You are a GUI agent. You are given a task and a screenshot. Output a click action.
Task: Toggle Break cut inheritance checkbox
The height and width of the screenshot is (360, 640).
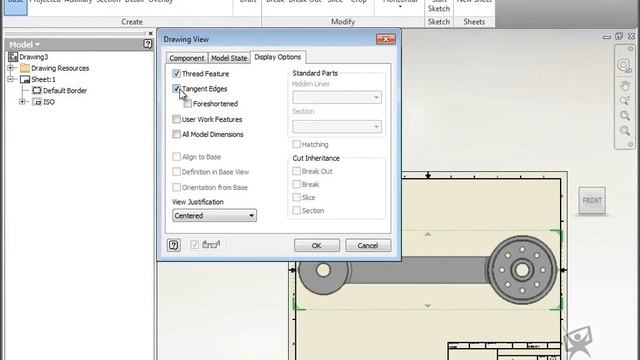297,184
